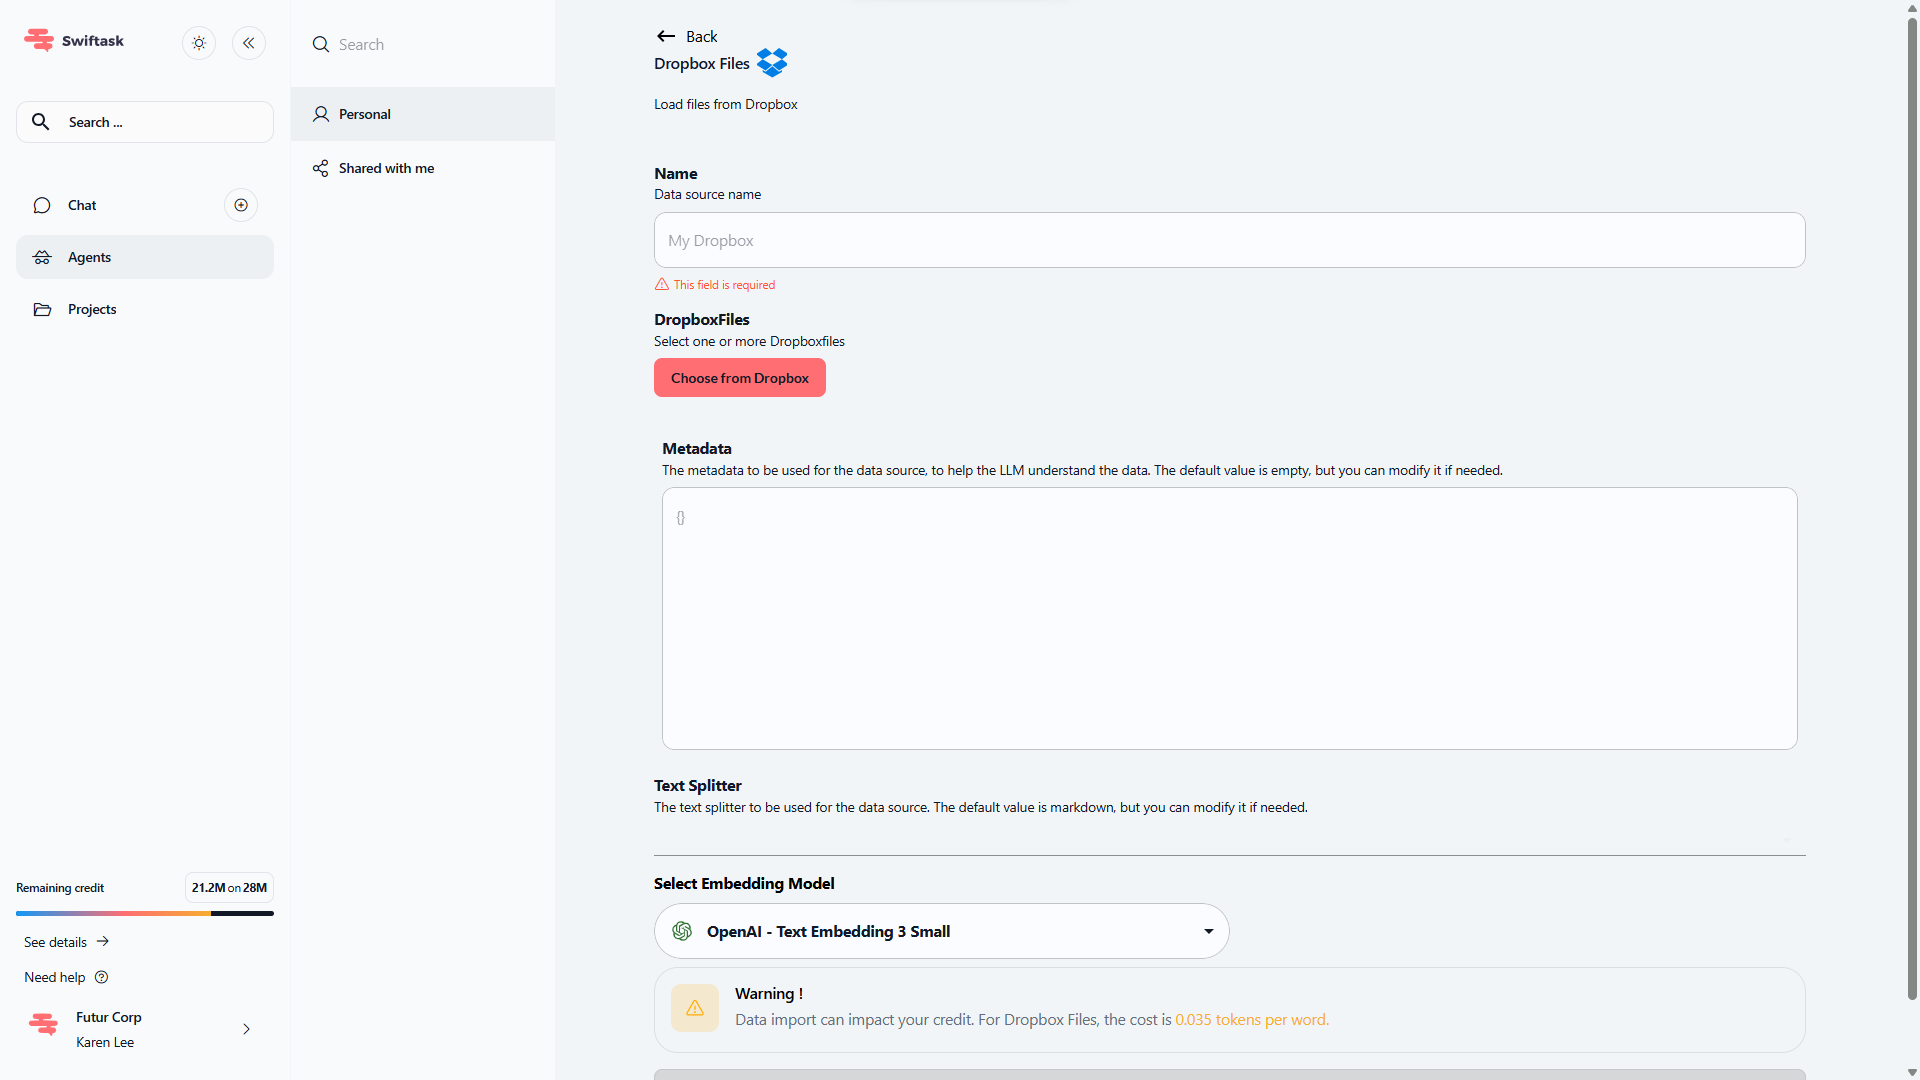1920x1080 pixels.
Task: Open help via question mark icon
Action: tap(101, 977)
